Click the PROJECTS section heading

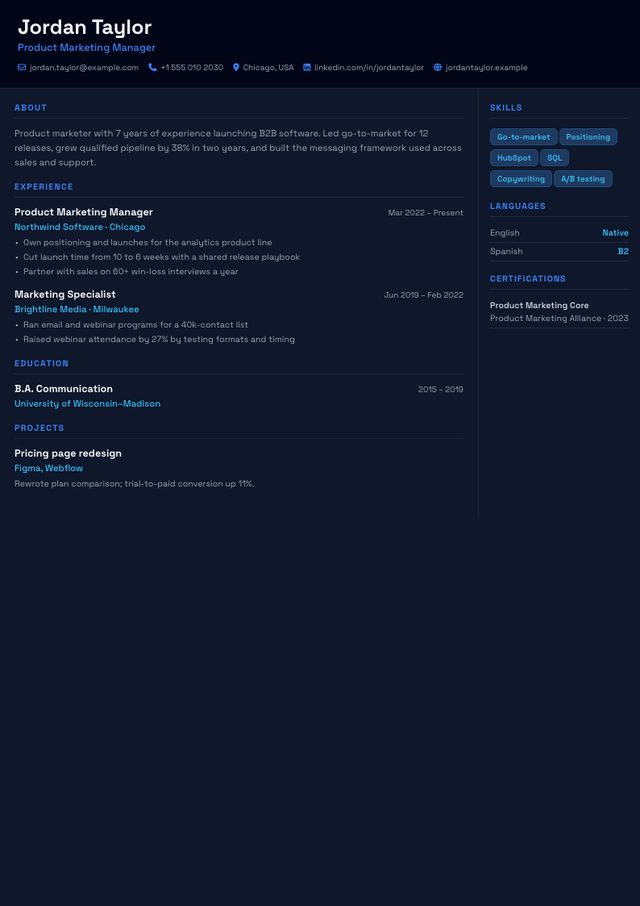(39, 428)
